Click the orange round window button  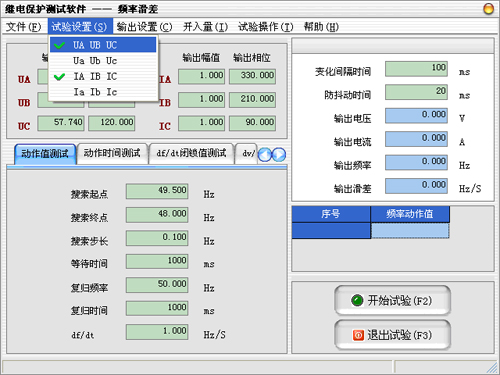(488, 9)
